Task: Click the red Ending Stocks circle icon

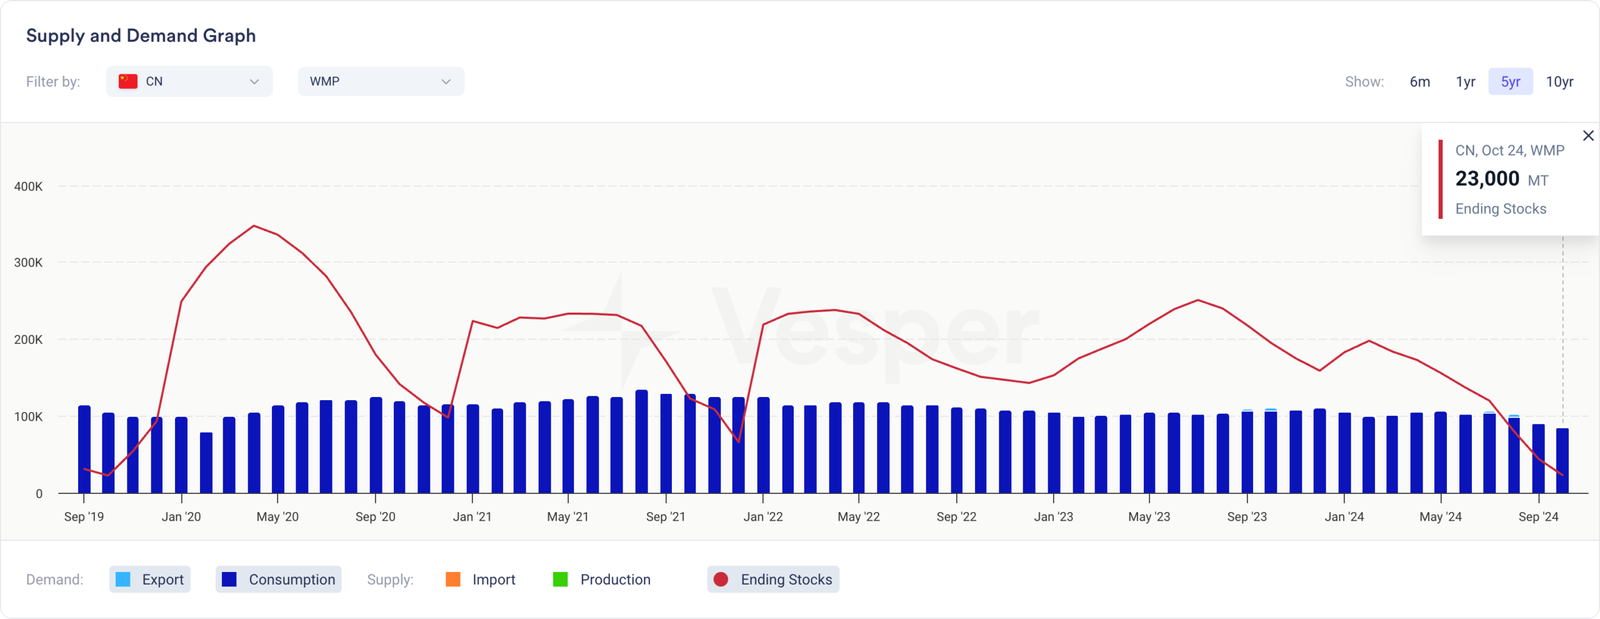Action: [x=720, y=580]
